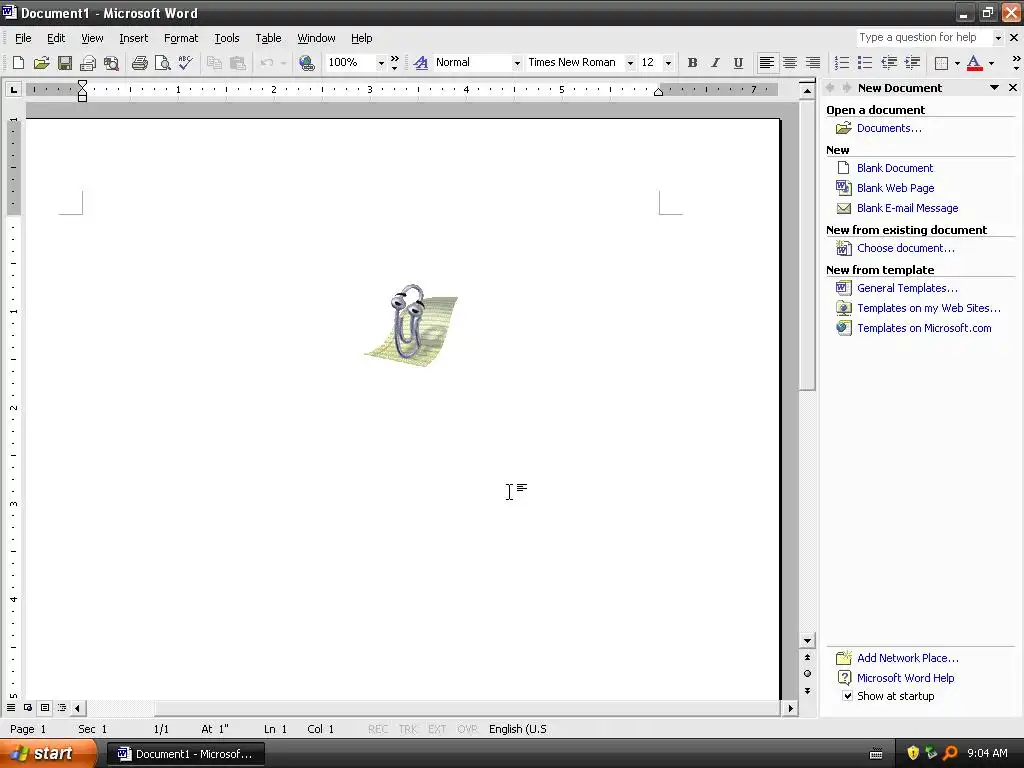Click the vertical scrollbar thumb
Viewport: 1024px width, 768px height.
(x=807, y=245)
